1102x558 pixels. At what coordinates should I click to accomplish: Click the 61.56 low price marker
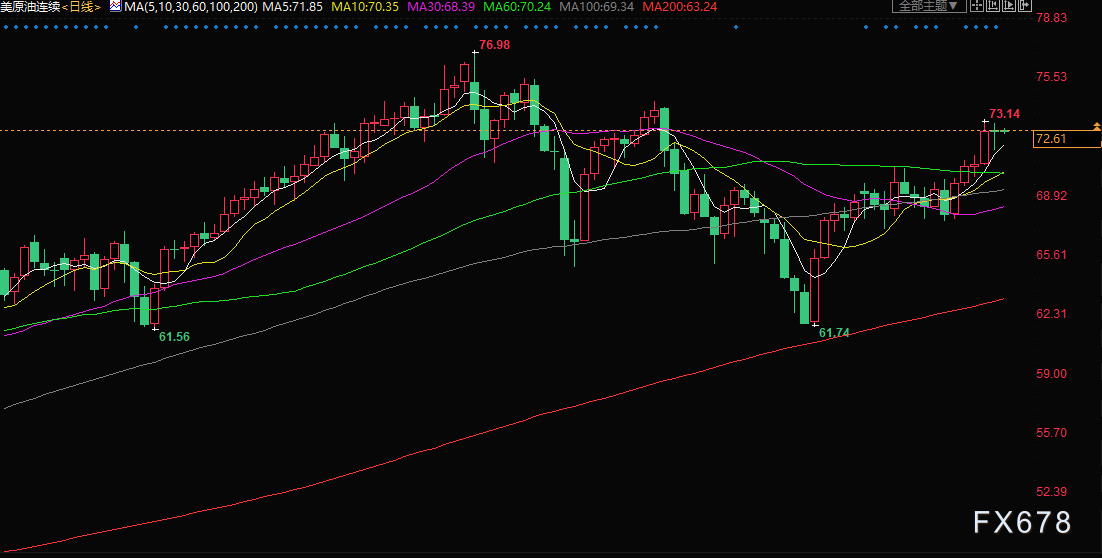(174, 337)
